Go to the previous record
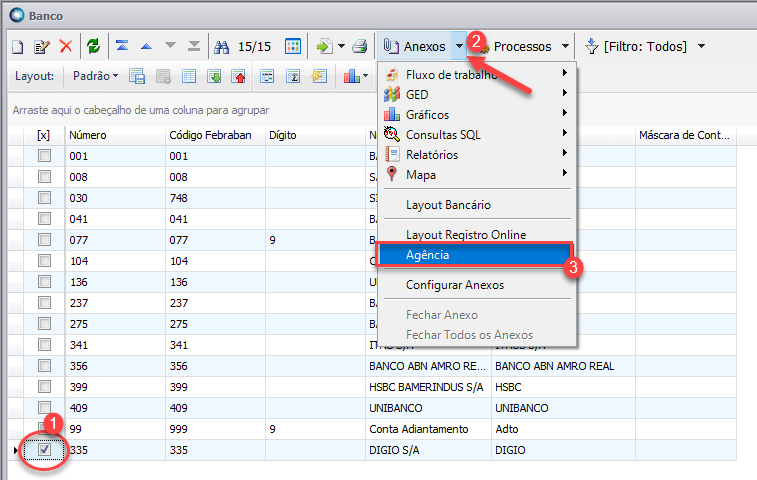 pos(146,46)
